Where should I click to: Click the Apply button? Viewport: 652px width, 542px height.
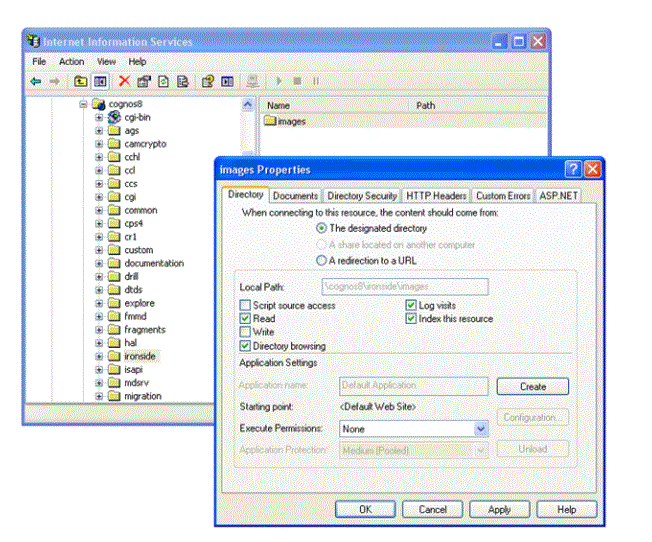(x=499, y=510)
